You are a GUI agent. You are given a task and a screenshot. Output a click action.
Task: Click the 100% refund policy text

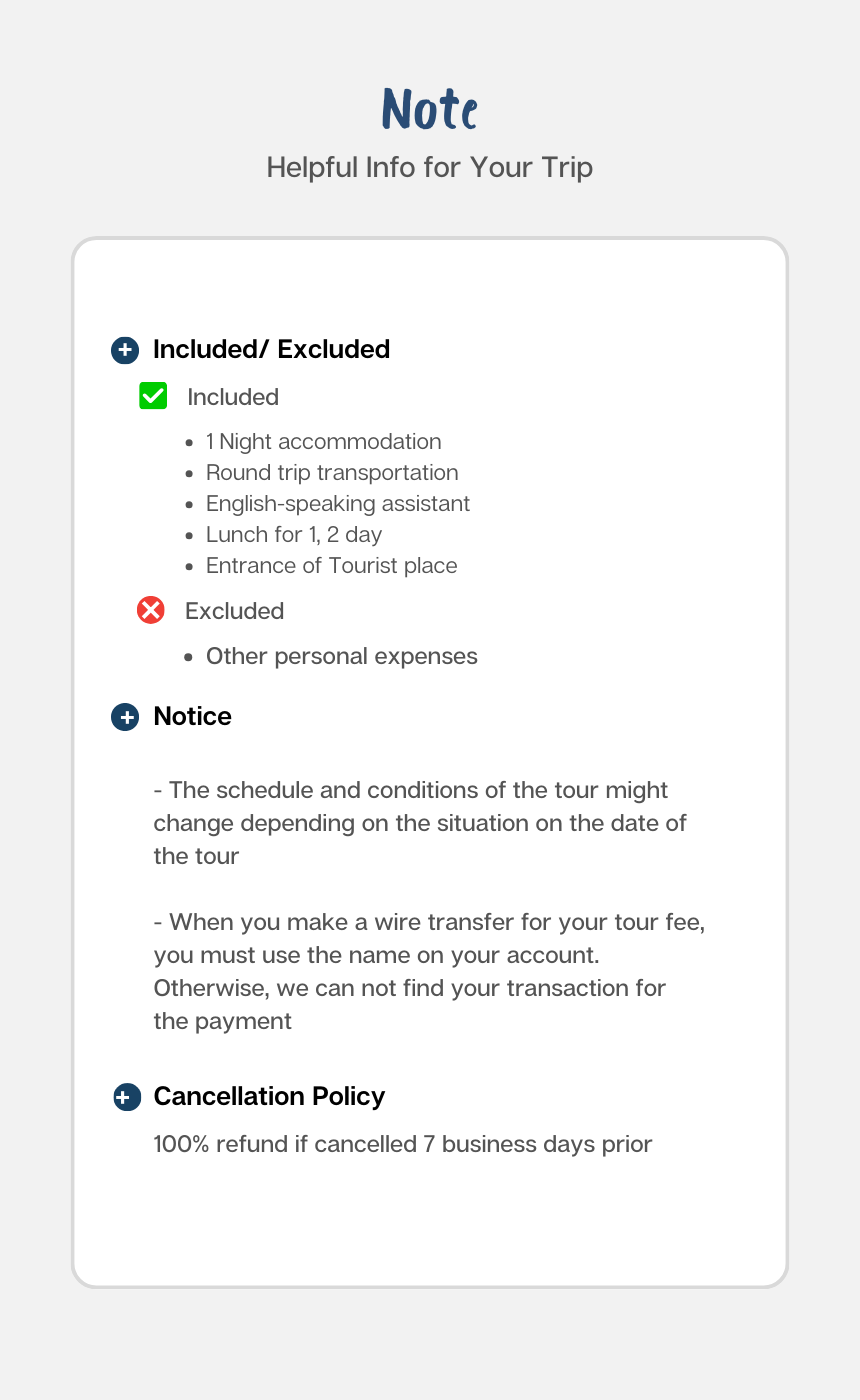[x=403, y=1144]
